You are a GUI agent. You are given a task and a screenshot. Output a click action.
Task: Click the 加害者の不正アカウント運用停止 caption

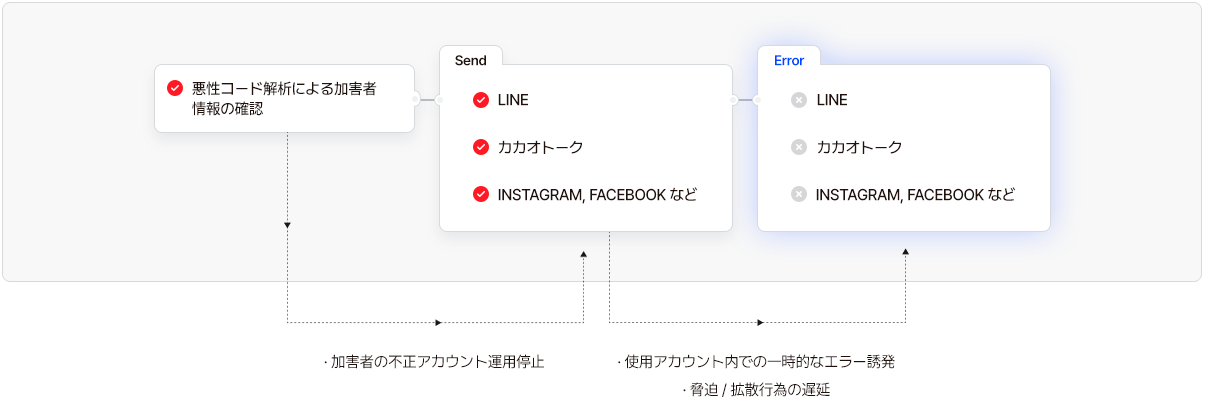click(434, 362)
